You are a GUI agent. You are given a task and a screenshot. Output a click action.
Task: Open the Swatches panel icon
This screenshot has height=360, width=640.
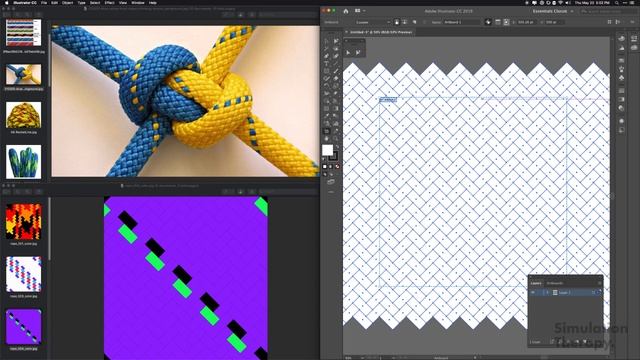pyautogui.click(x=621, y=60)
